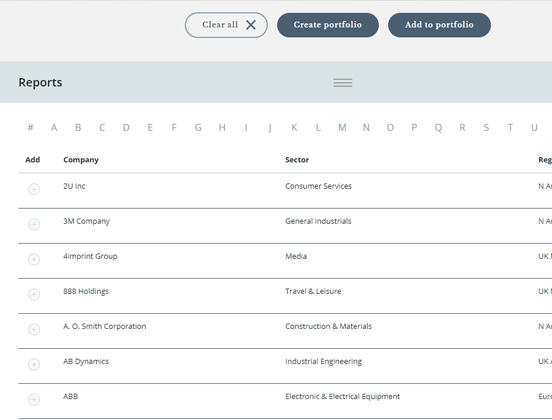Filter companies by letter M
This screenshot has height=420, width=552.
(x=342, y=127)
